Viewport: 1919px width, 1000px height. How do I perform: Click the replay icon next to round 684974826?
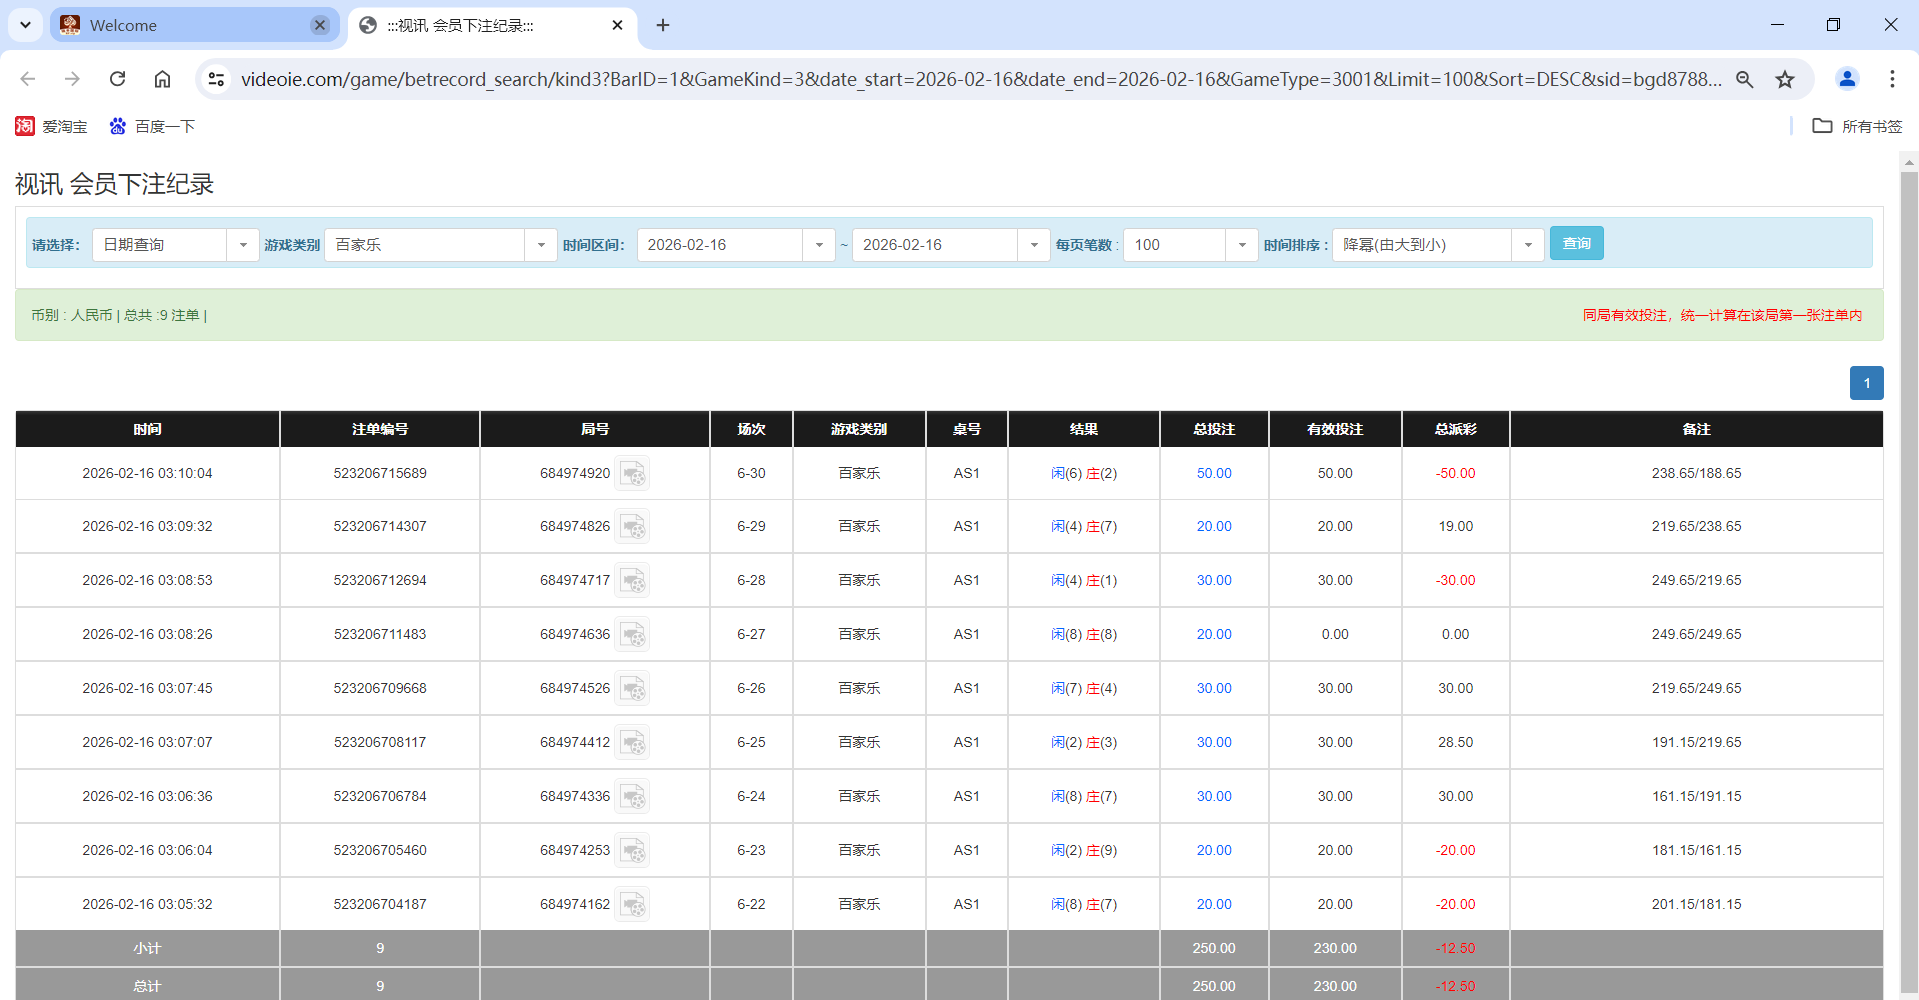coord(633,526)
